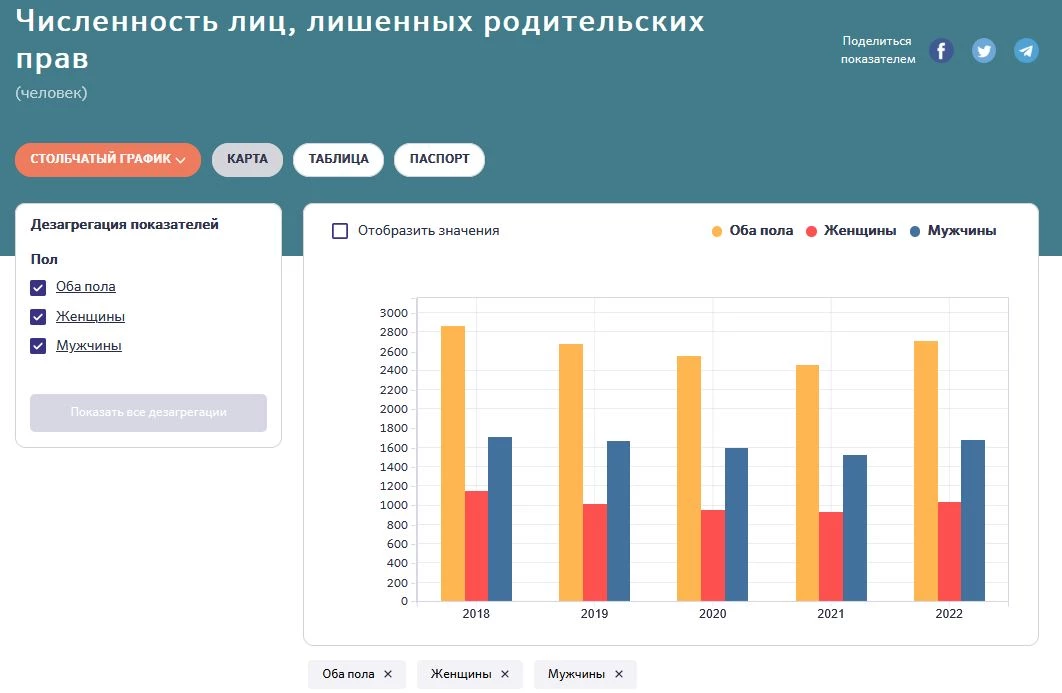The height and width of the screenshot is (693, 1062).
Task: Click the 'Дезагрегация показателей' heading
Action: (125, 224)
